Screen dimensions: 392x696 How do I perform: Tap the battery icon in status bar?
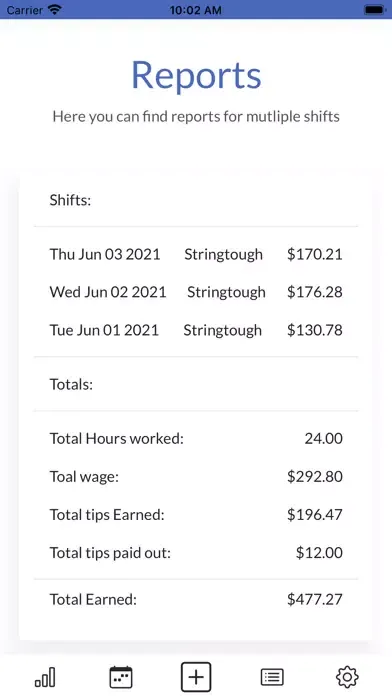coord(375,10)
